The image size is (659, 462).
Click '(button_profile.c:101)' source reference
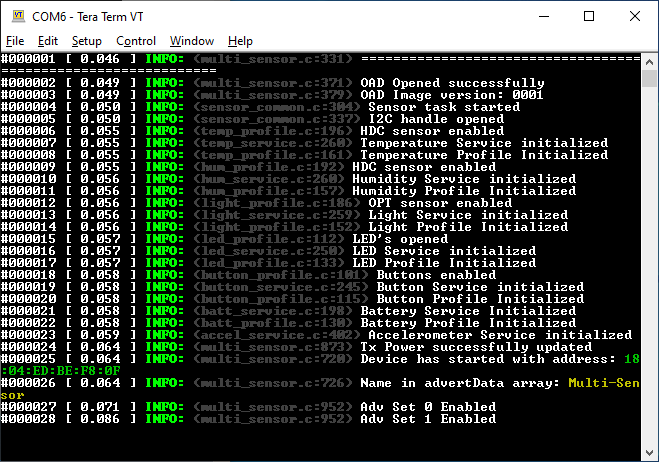(280, 275)
